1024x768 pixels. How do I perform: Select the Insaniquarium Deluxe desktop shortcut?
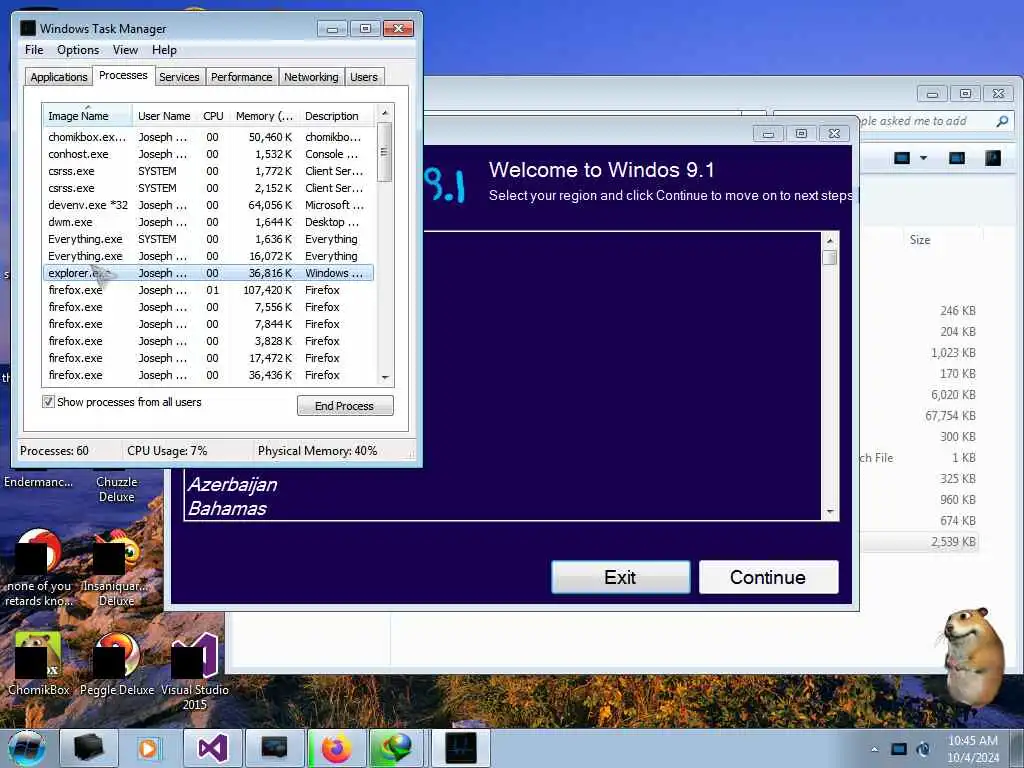click(117, 569)
